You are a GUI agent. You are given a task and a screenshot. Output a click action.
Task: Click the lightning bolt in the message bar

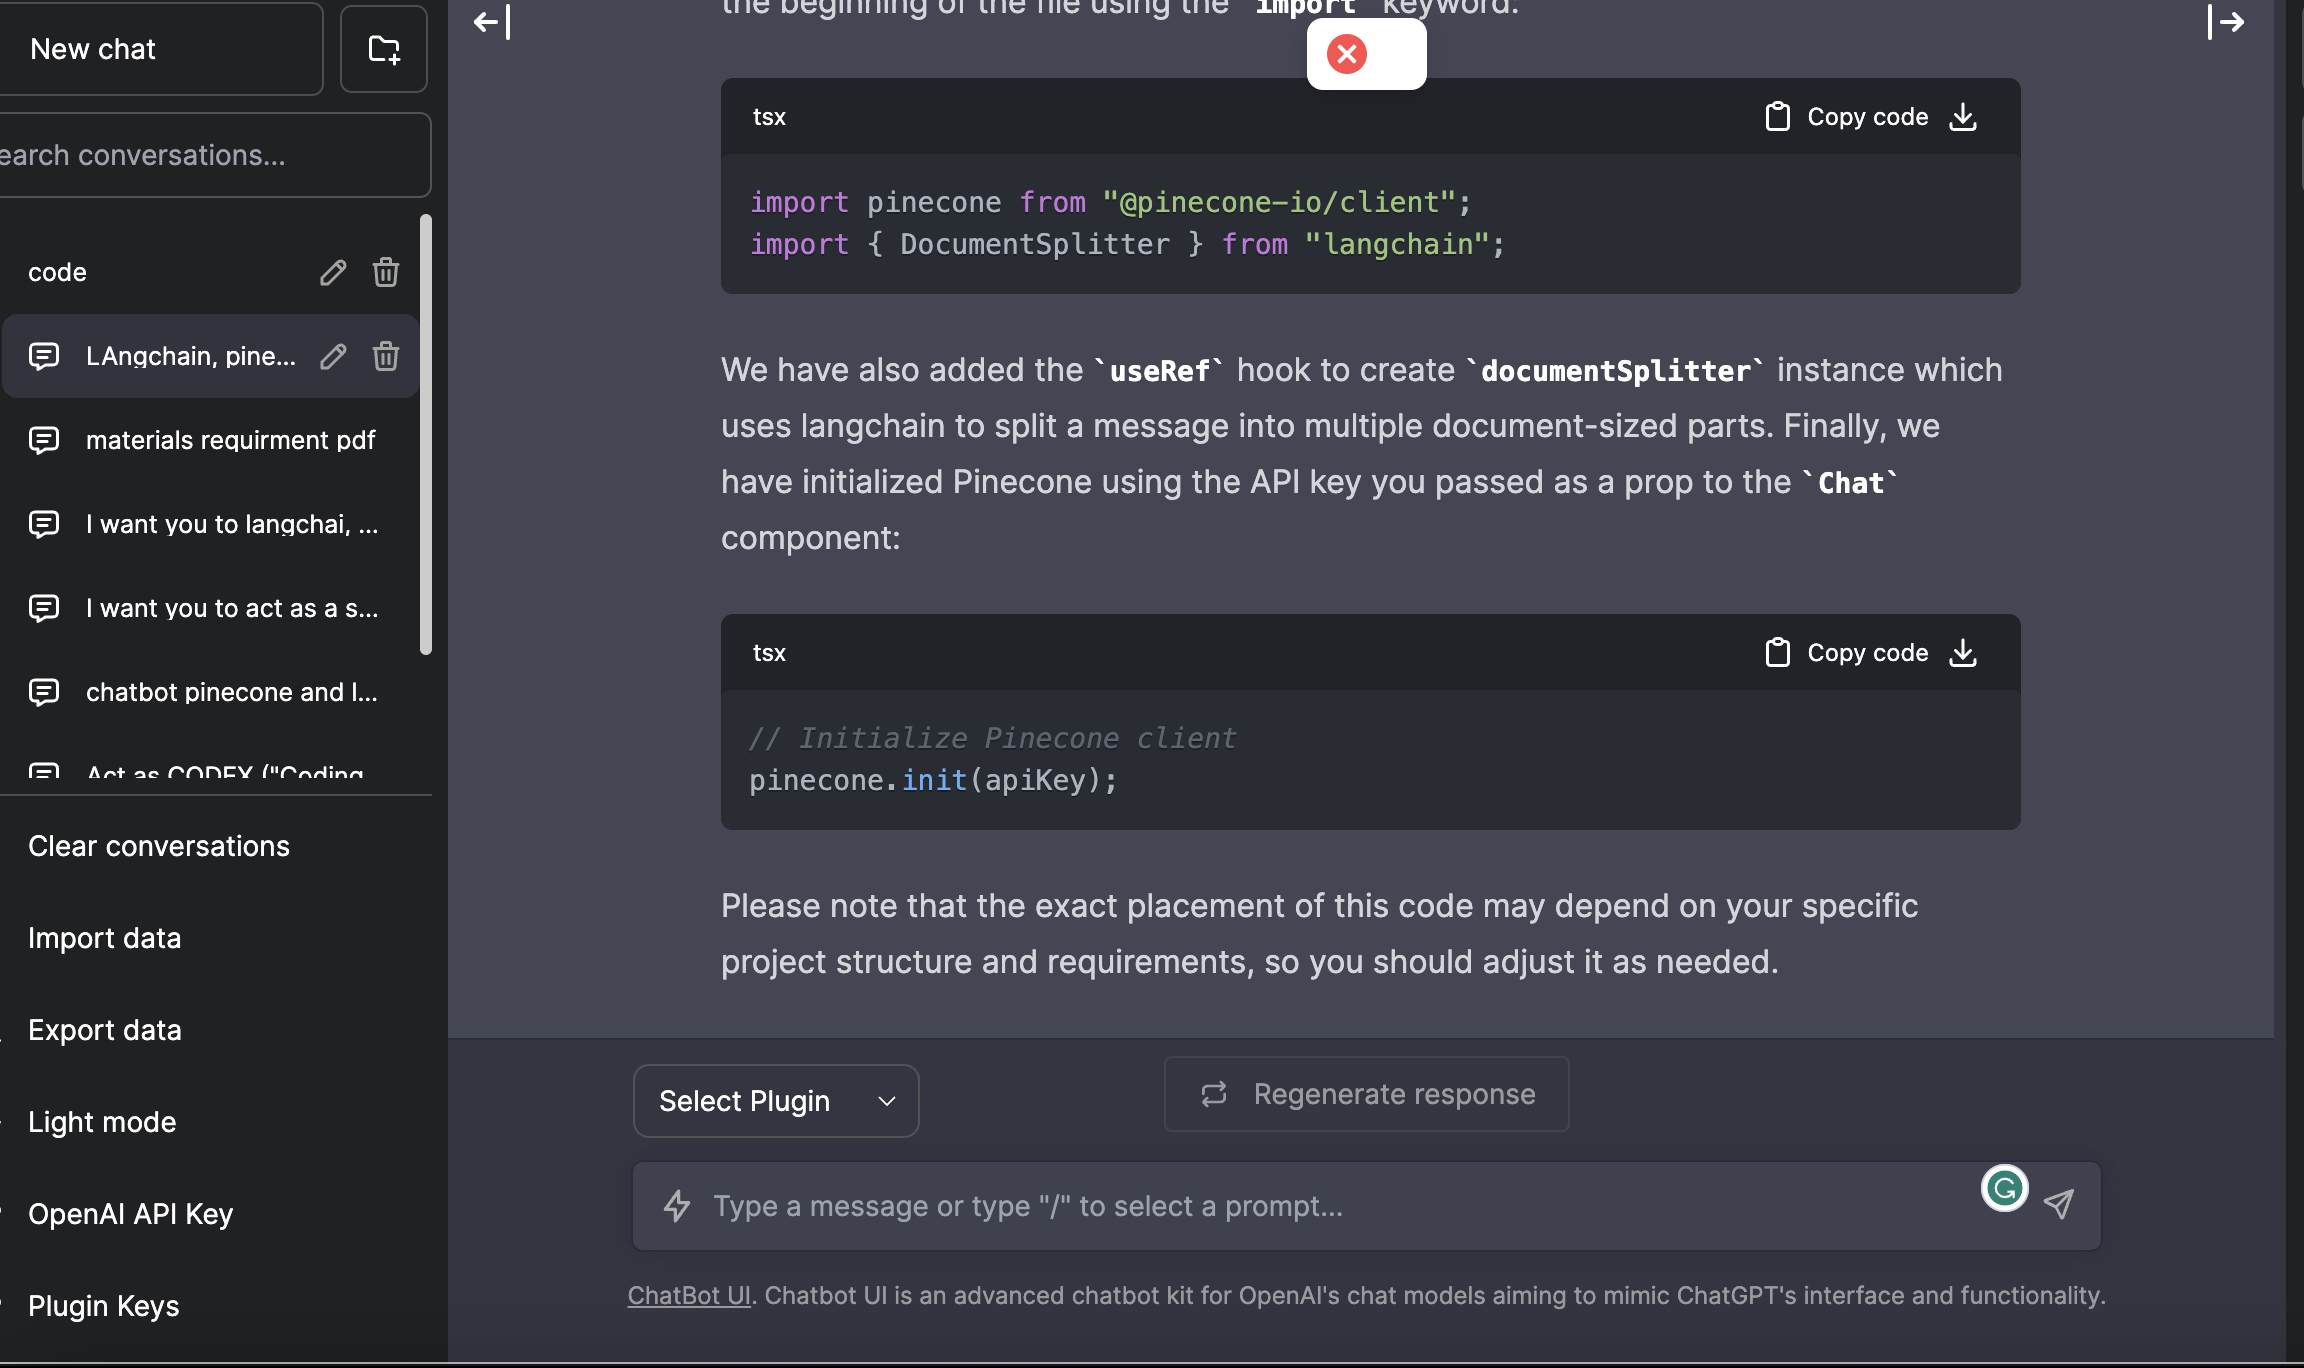(676, 1205)
